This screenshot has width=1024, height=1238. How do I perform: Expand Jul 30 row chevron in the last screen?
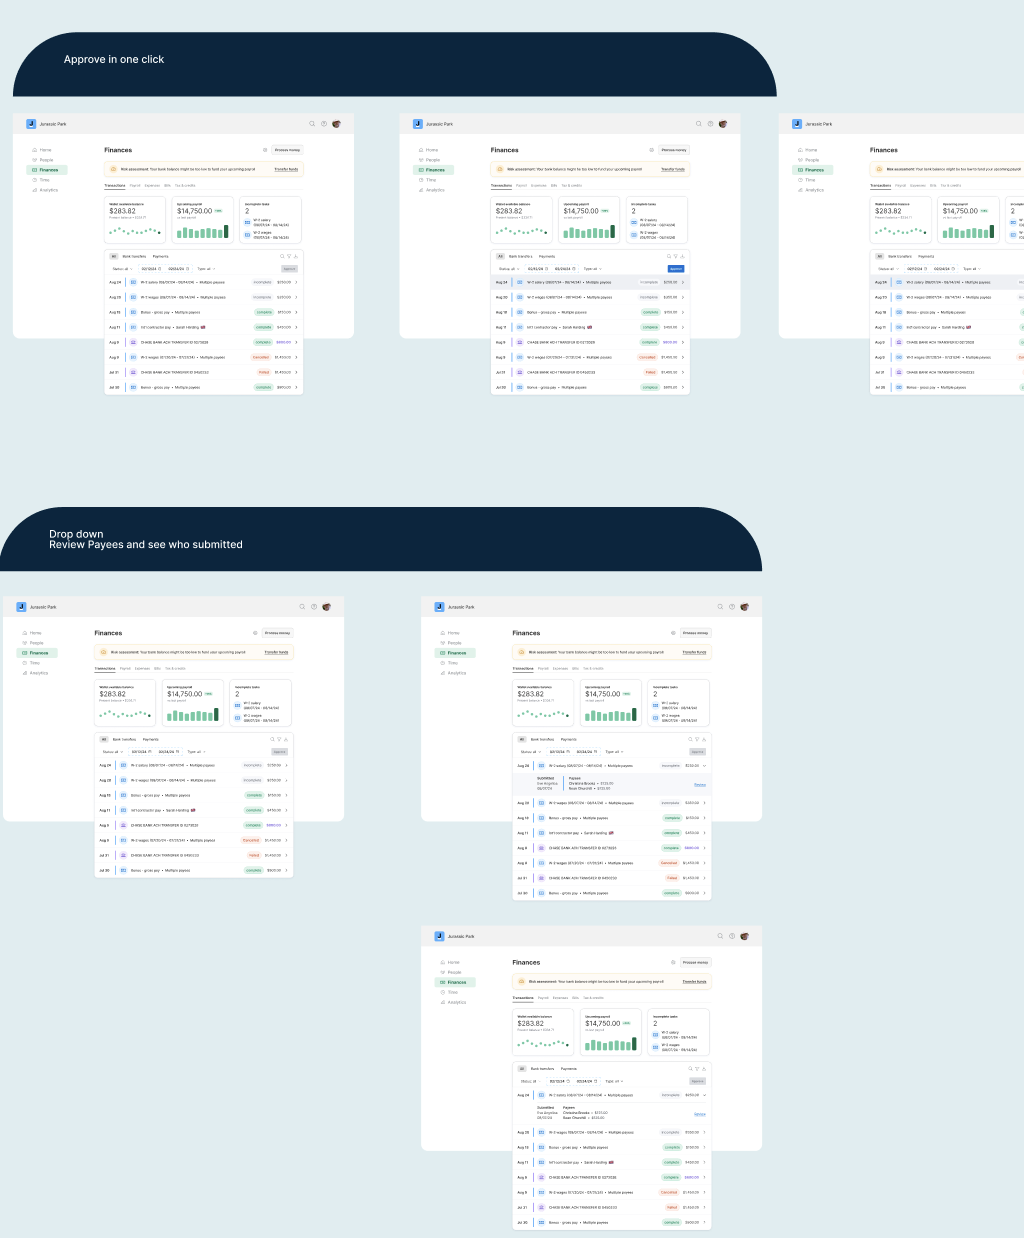coord(704,1222)
